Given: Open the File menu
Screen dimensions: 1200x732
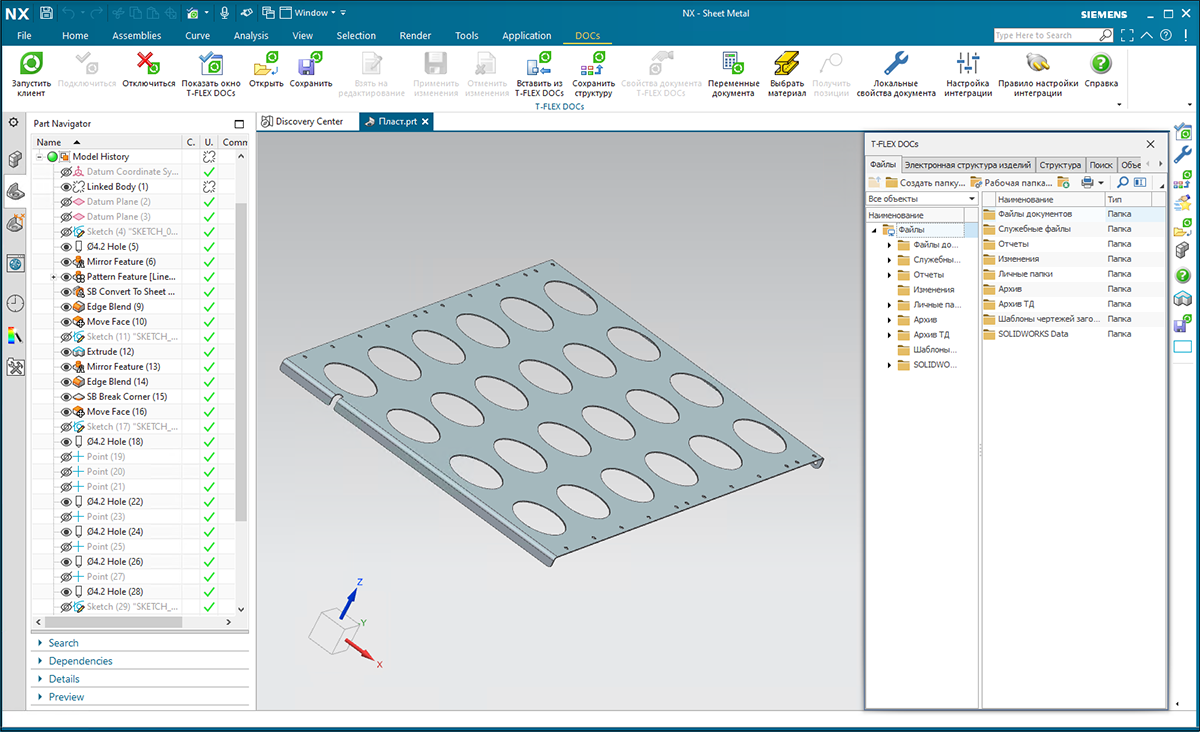Looking at the screenshot, I should coord(24,36).
